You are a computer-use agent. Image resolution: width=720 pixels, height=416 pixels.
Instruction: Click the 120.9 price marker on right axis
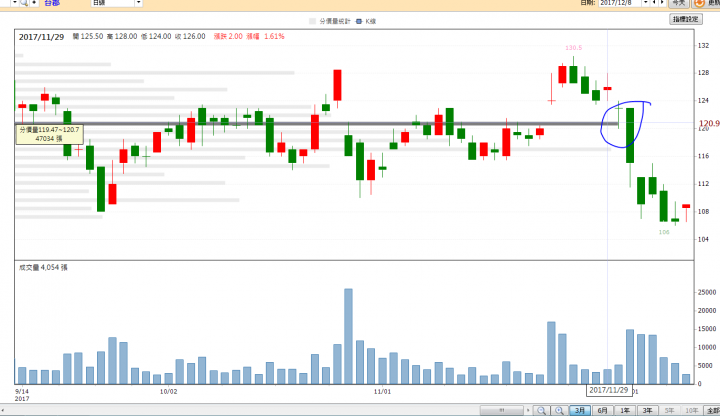click(x=709, y=124)
